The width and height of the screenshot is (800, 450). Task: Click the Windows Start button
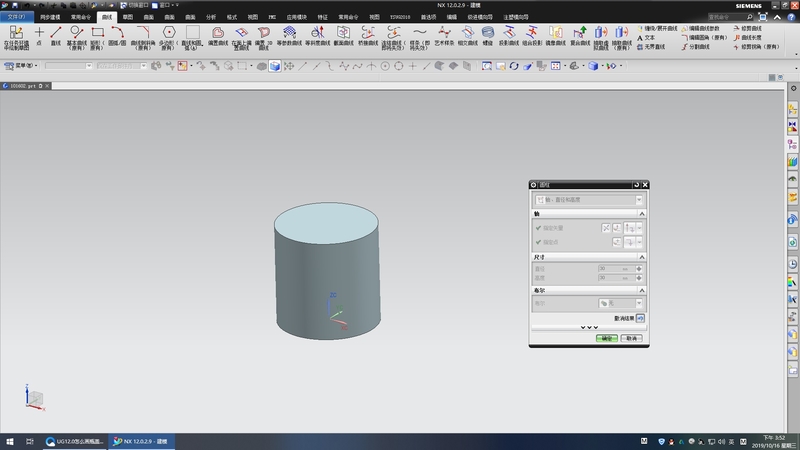10,441
